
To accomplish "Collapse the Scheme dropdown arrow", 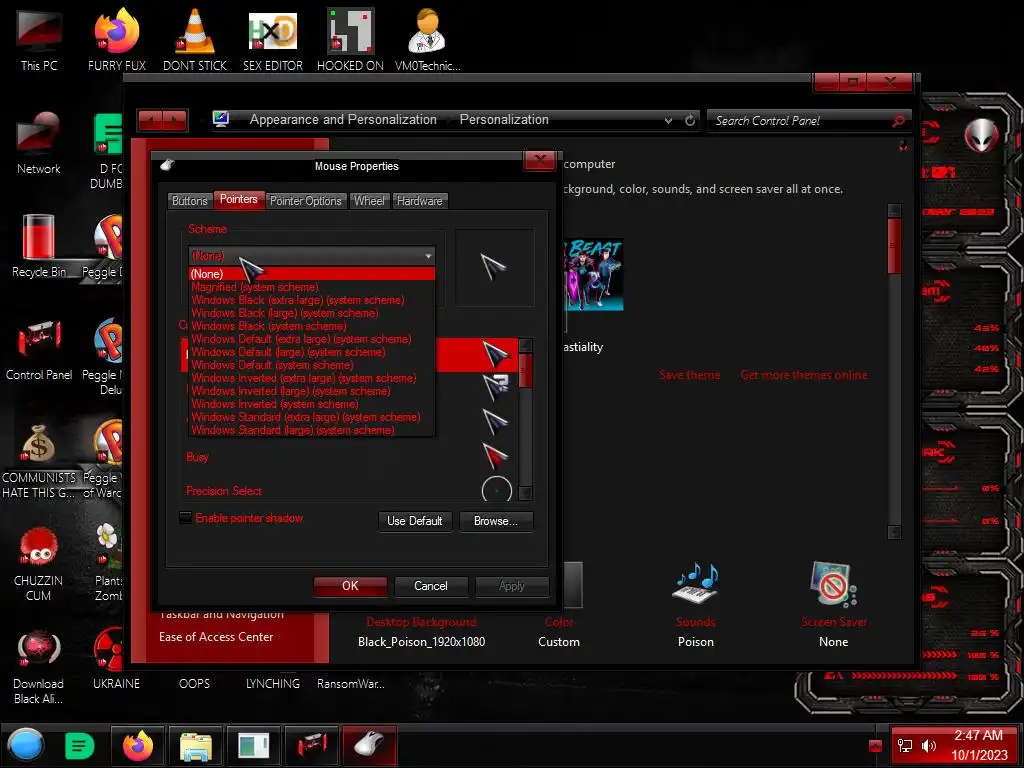I will tap(428, 256).
